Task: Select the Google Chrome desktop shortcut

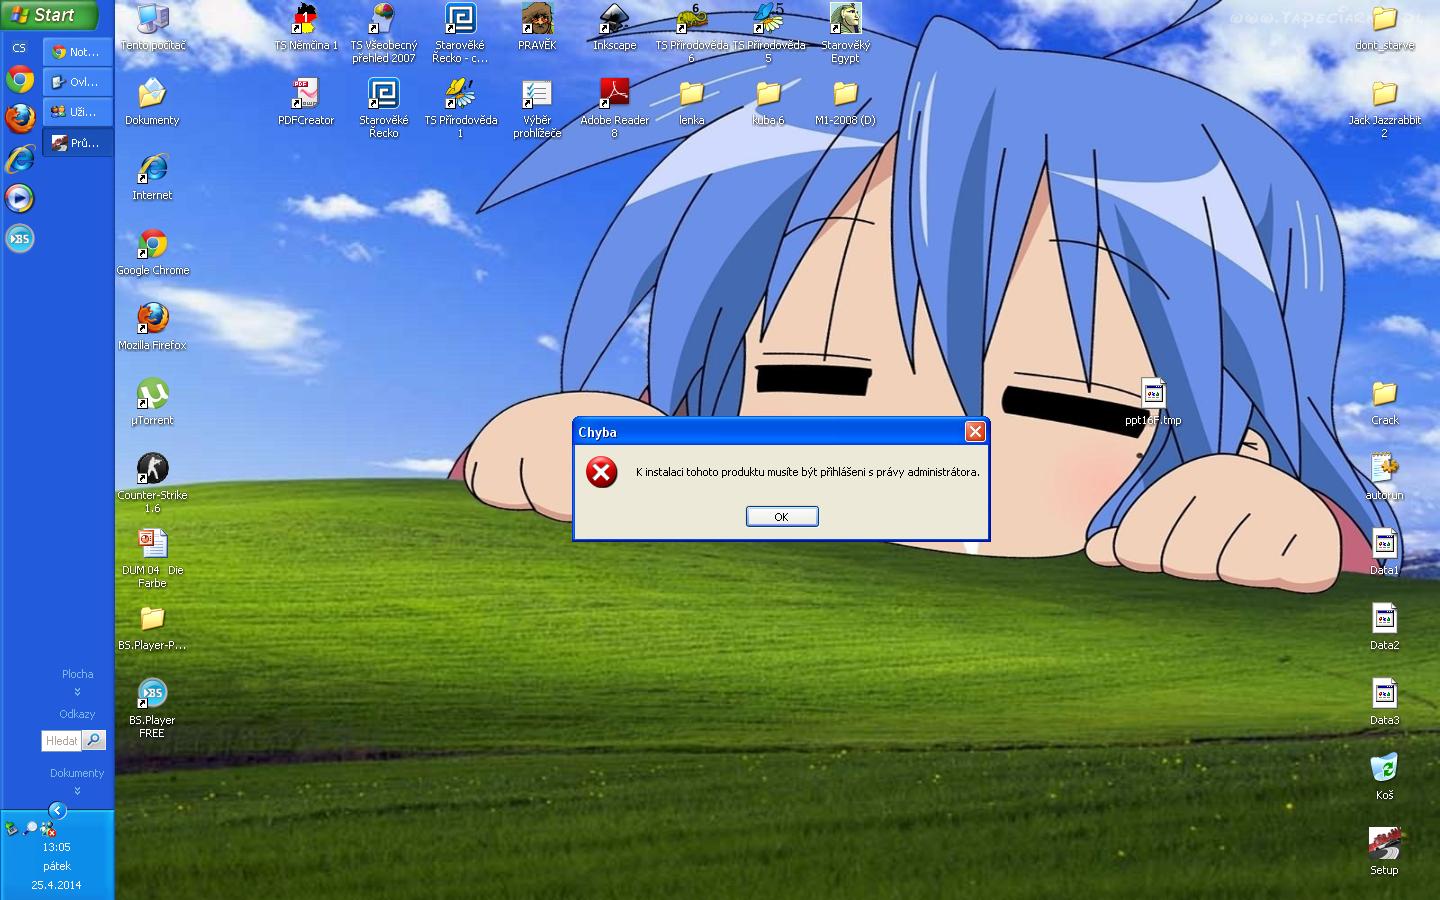Action: click(x=152, y=252)
